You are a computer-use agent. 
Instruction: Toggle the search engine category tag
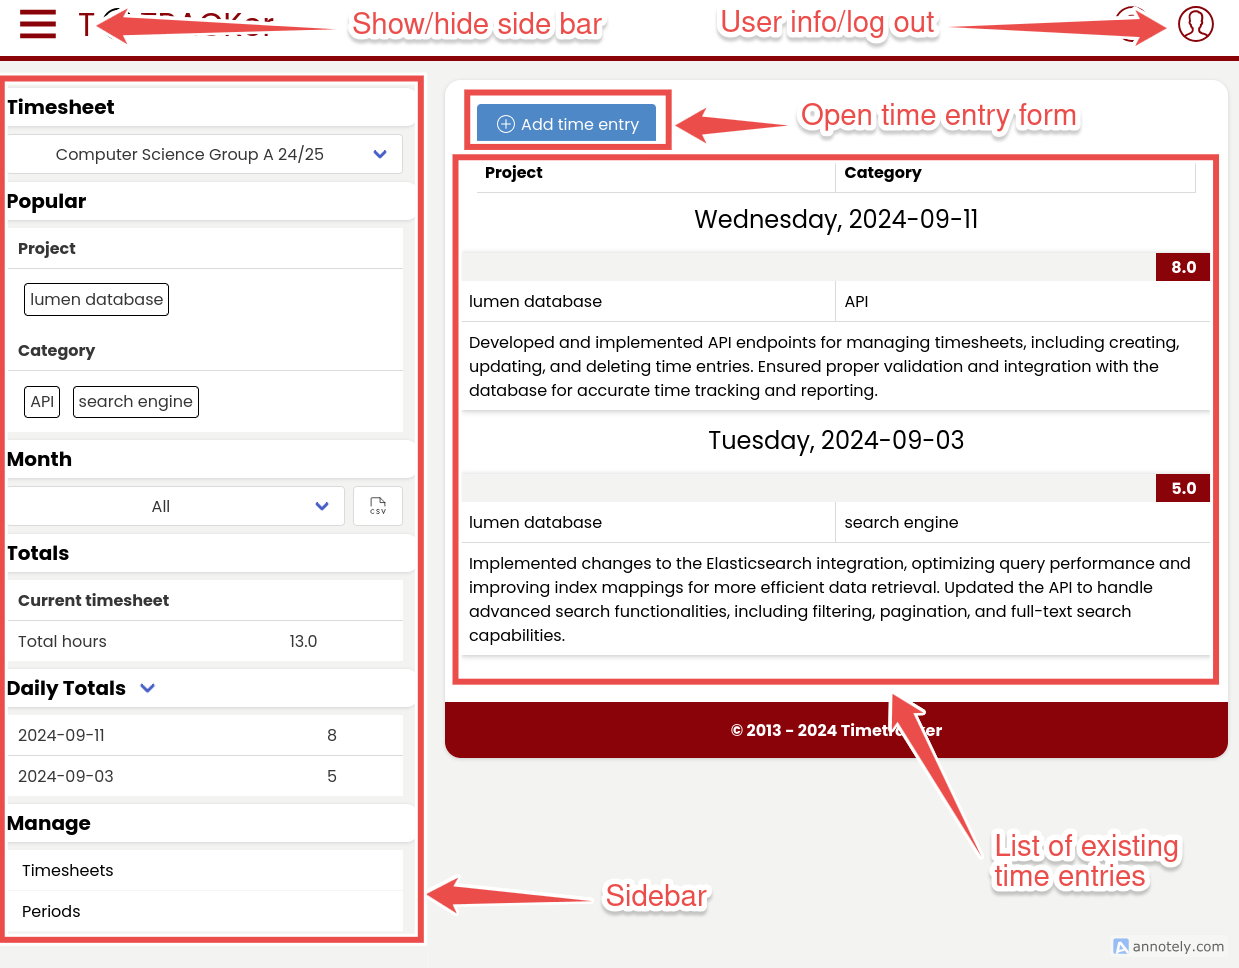click(x=136, y=402)
